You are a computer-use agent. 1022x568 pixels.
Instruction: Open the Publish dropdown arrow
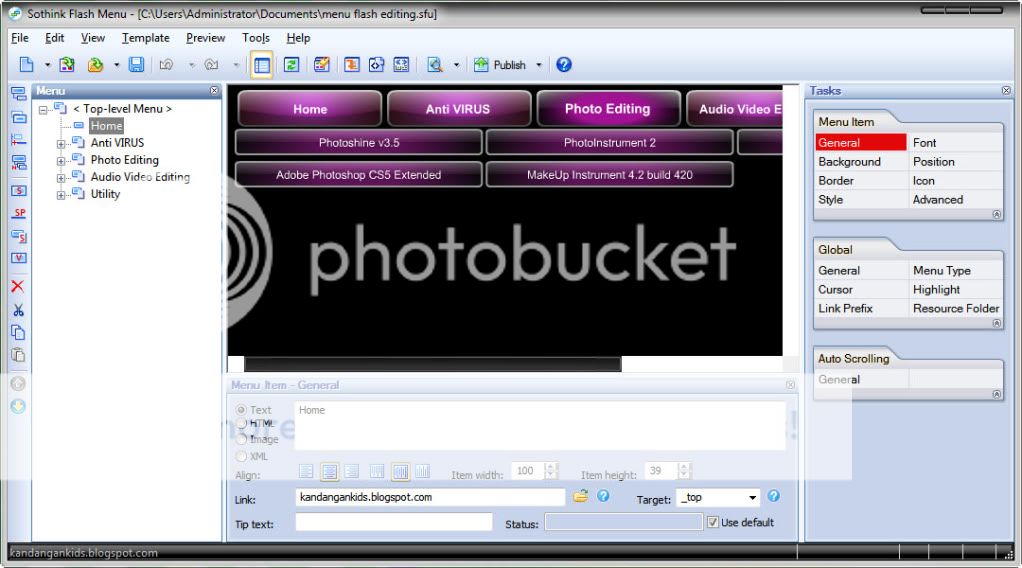tap(538, 65)
